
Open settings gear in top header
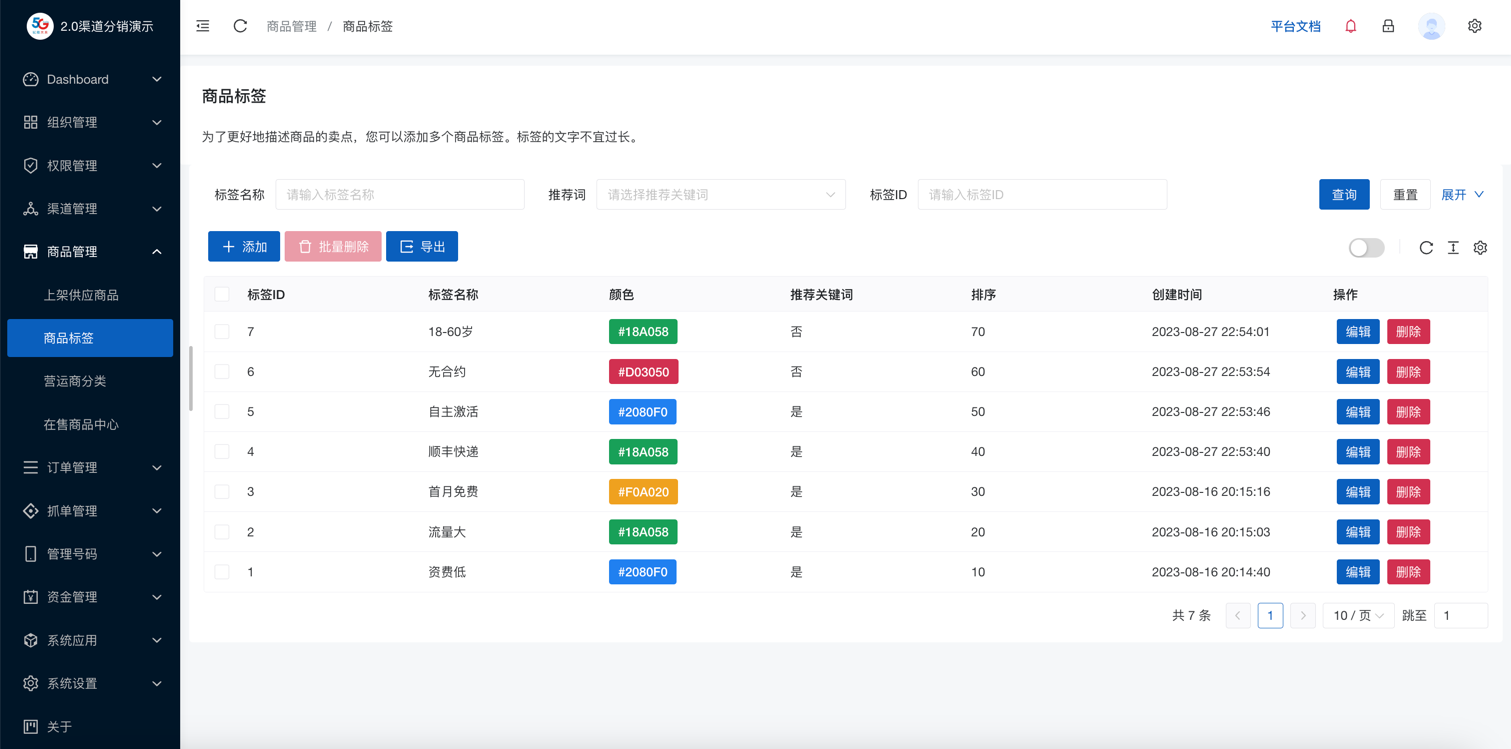tap(1474, 26)
